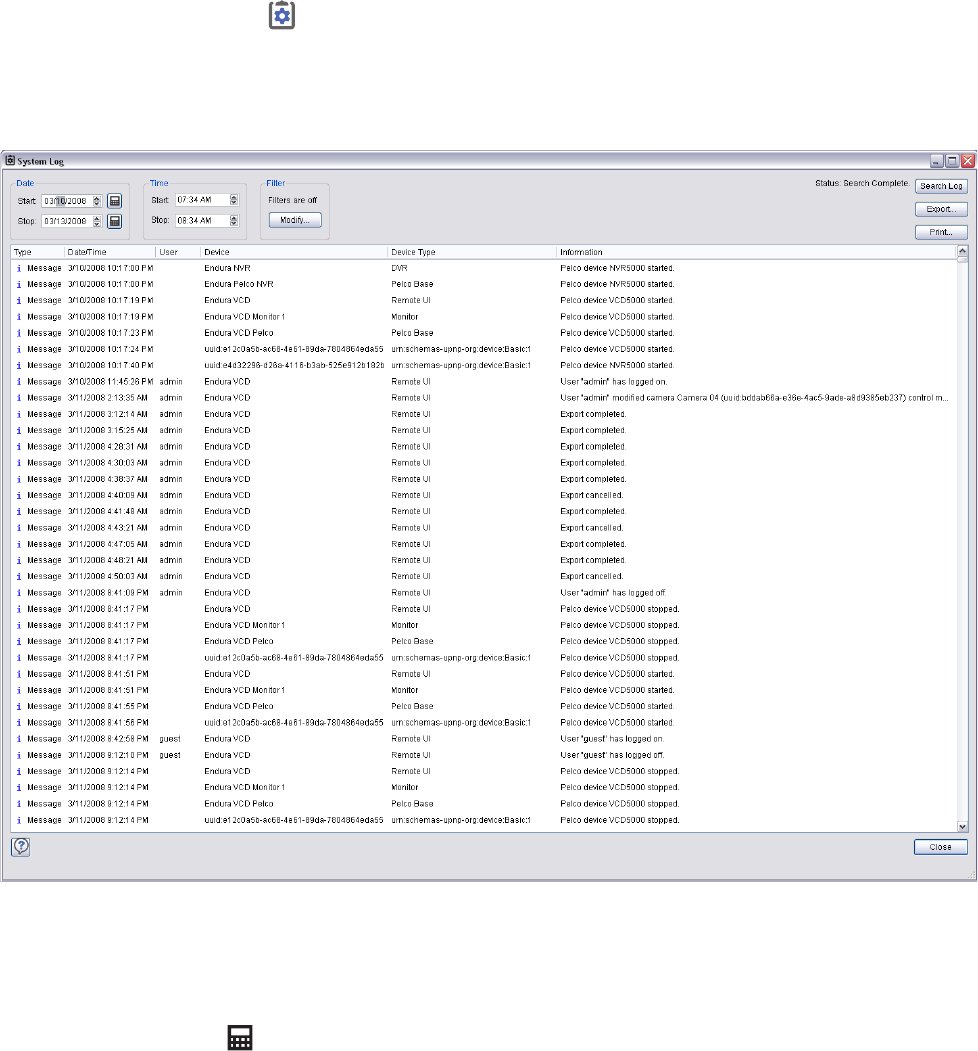Select the 3/11/2008 3:12:14 AM Export completed row
The width and height of the screenshot is (978, 1051).
(x=484, y=414)
